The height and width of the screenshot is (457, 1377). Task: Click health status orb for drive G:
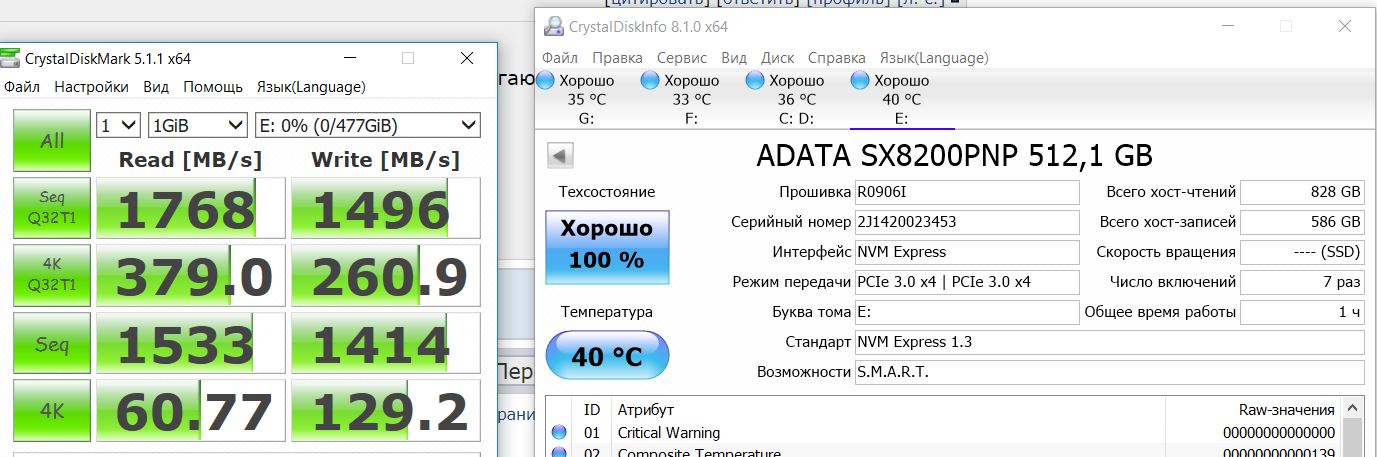pos(545,81)
